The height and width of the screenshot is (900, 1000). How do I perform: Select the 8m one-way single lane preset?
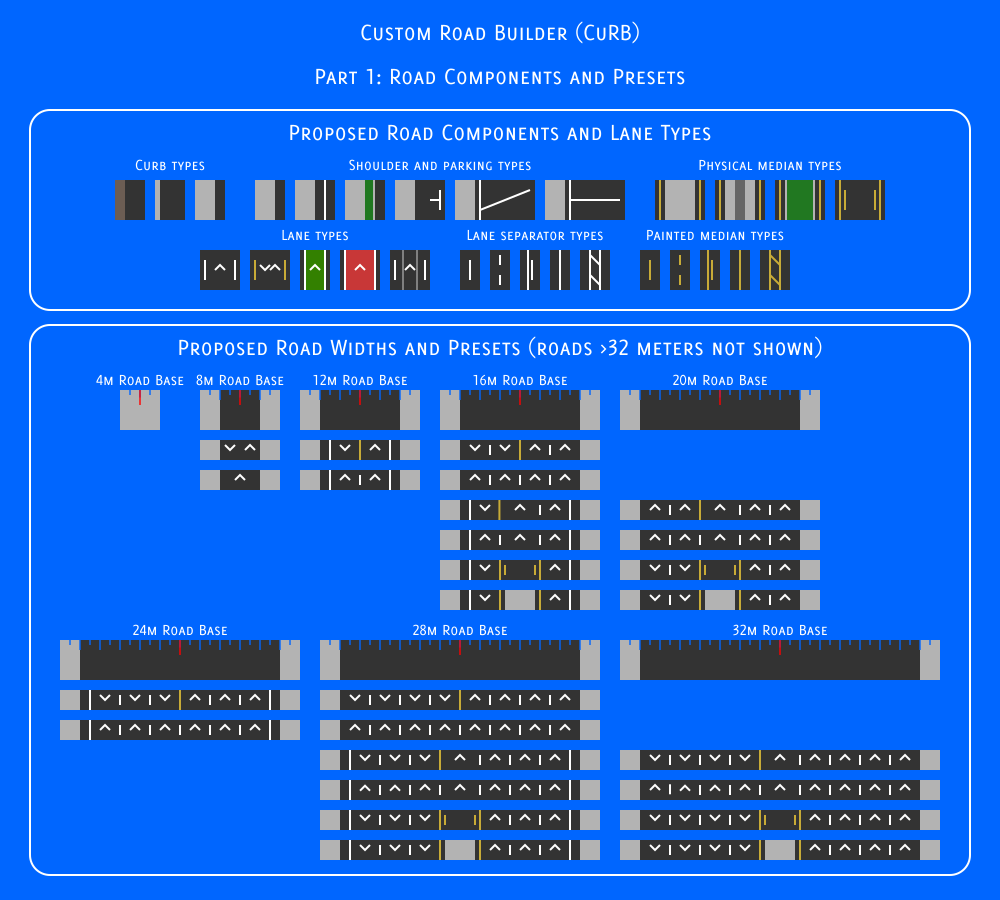(x=240, y=480)
